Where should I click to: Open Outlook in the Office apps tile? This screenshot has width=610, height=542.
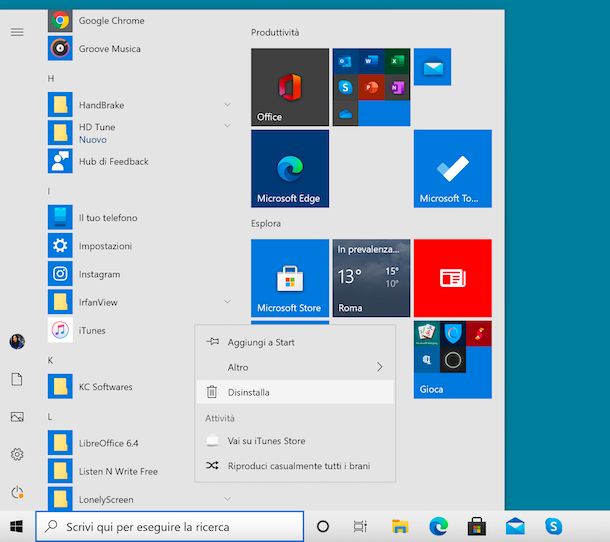click(345, 61)
